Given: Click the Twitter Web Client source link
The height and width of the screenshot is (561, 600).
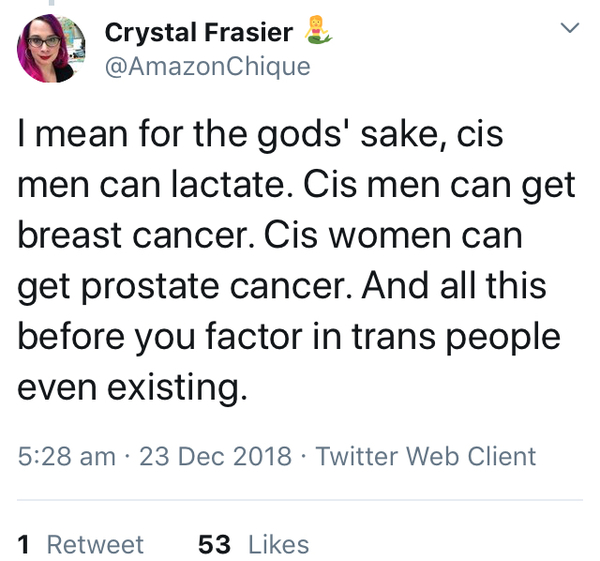Looking at the screenshot, I should [x=426, y=456].
